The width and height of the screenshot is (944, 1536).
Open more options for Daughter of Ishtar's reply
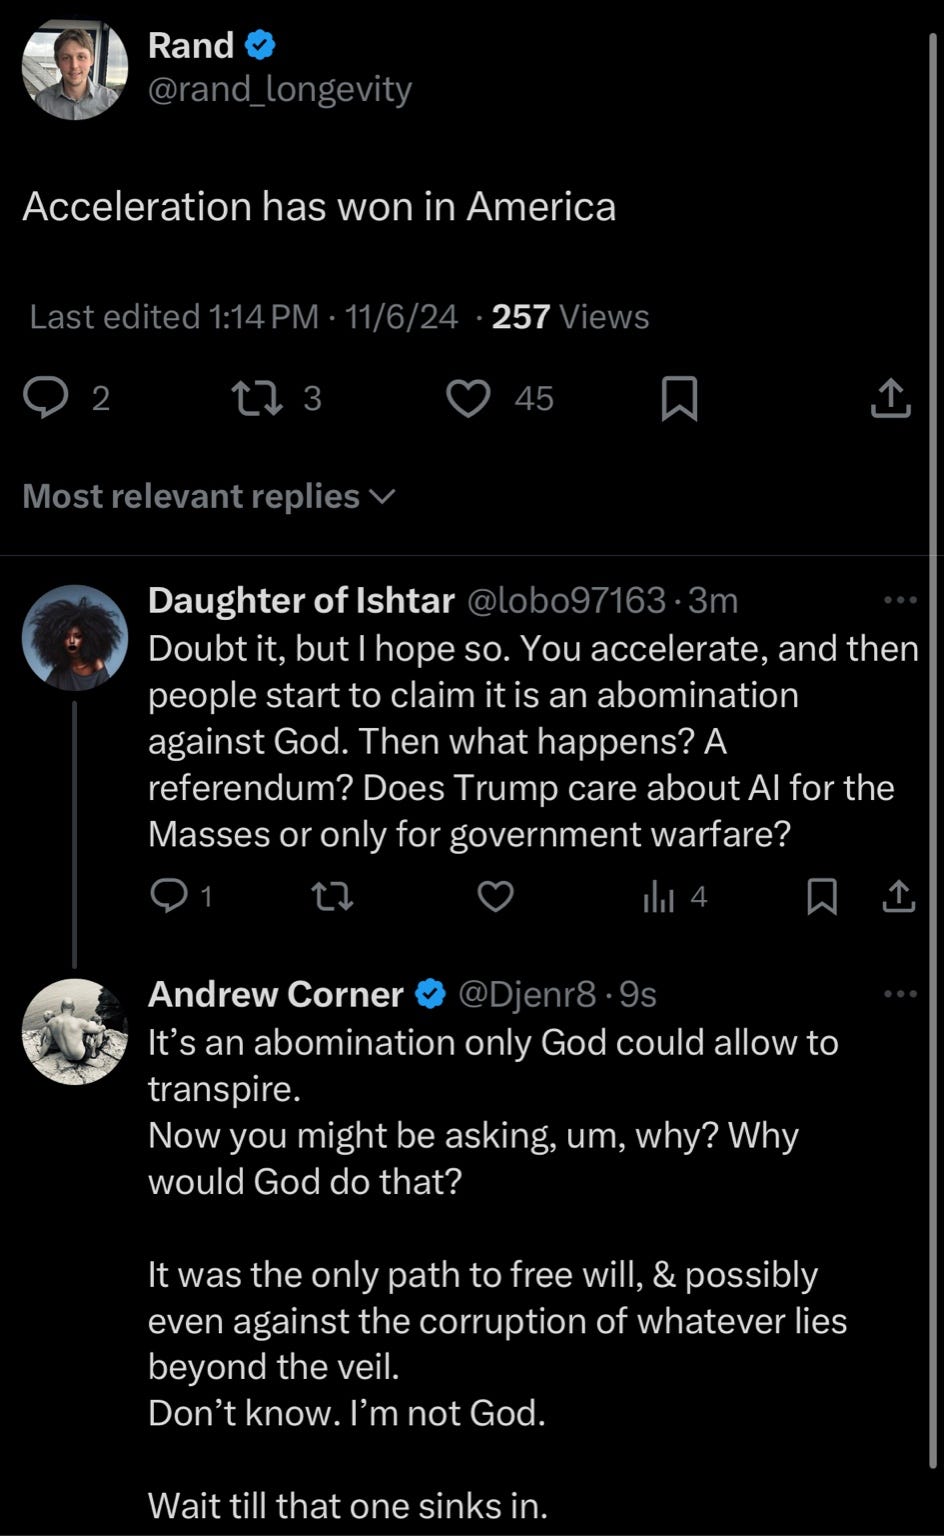tap(900, 600)
